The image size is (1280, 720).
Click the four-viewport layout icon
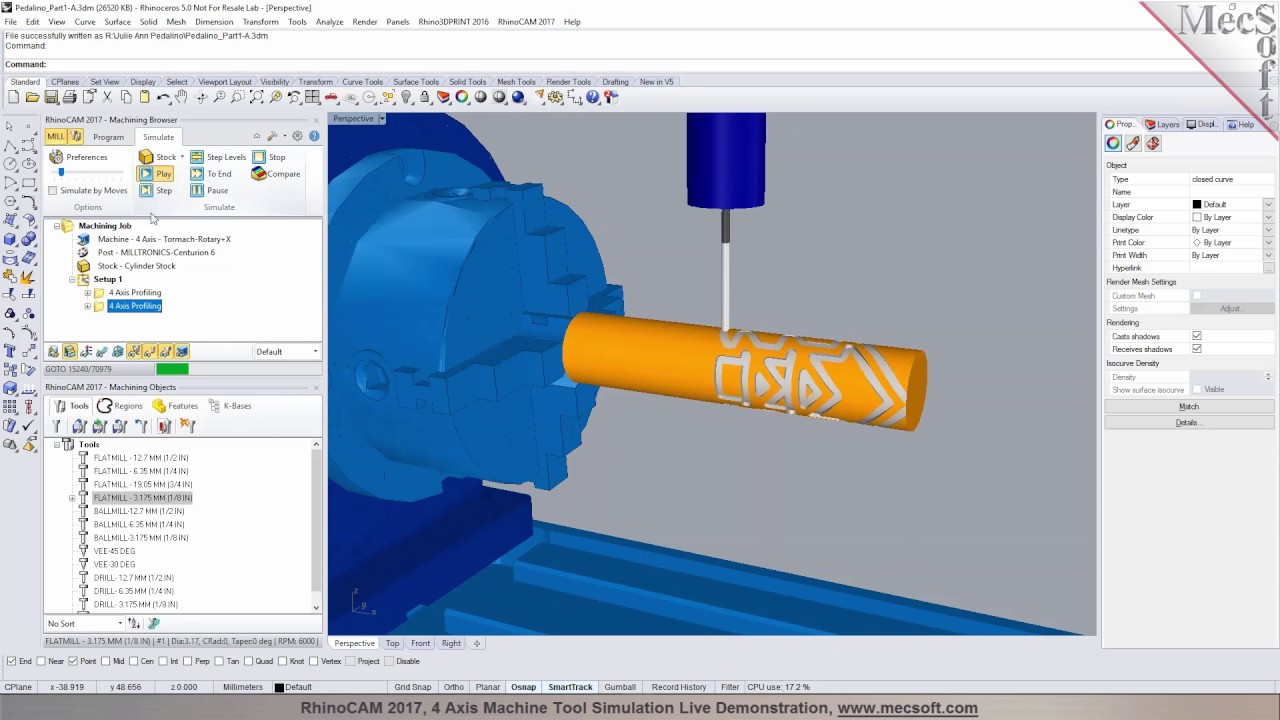(313, 97)
